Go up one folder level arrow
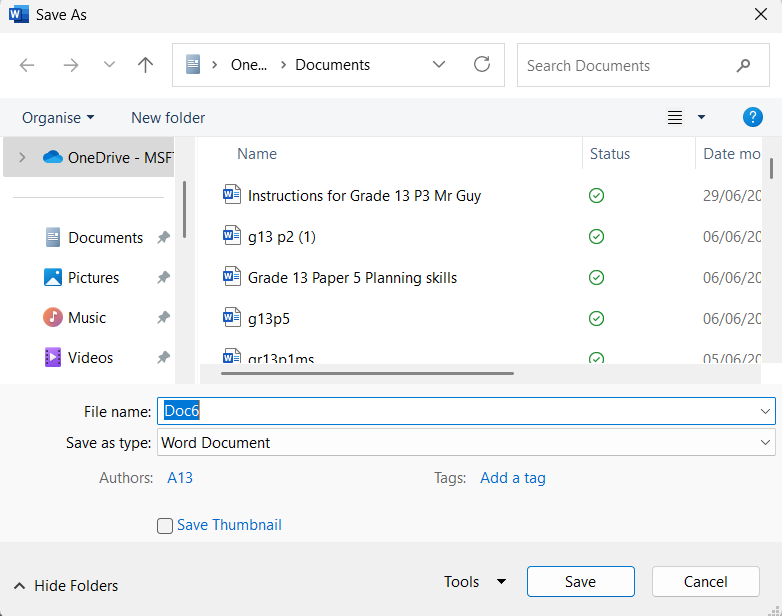 click(145, 65)
